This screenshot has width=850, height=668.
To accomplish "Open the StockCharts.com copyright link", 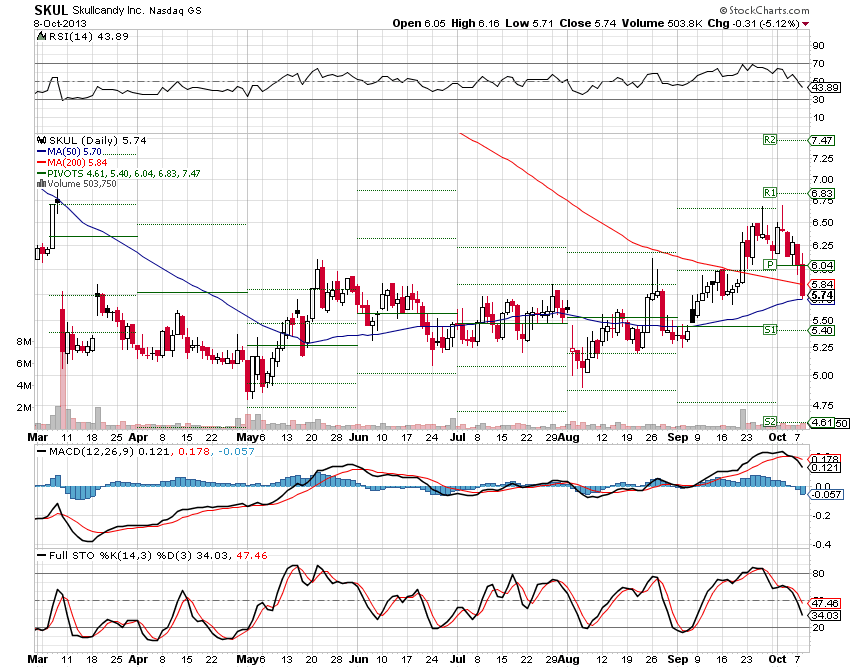I will [764, 10].
